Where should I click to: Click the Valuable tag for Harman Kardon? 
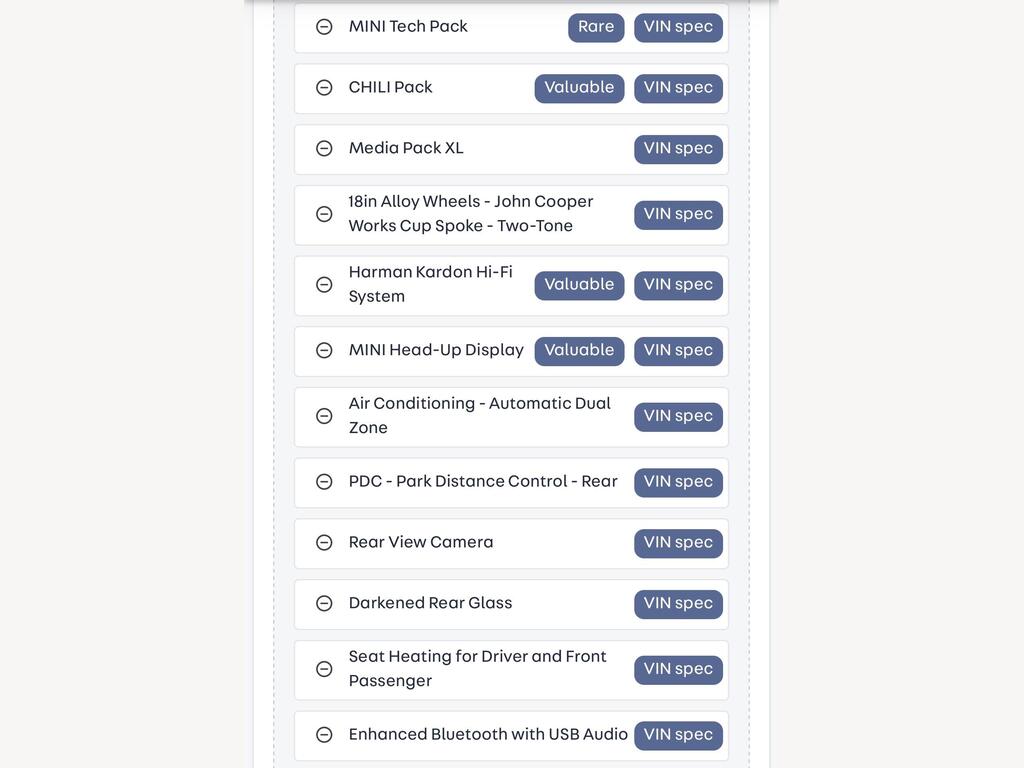click(x=579, y=285)
